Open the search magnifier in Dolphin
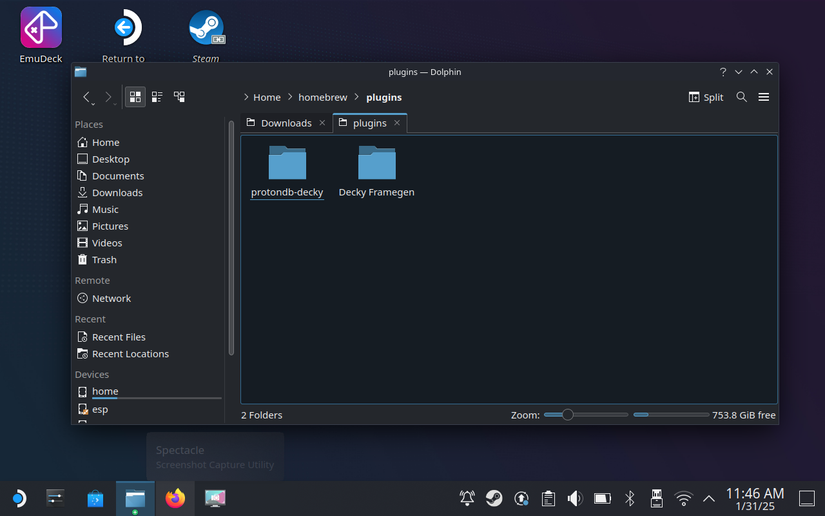Screen dimensions: 825x516 [741, 97]
